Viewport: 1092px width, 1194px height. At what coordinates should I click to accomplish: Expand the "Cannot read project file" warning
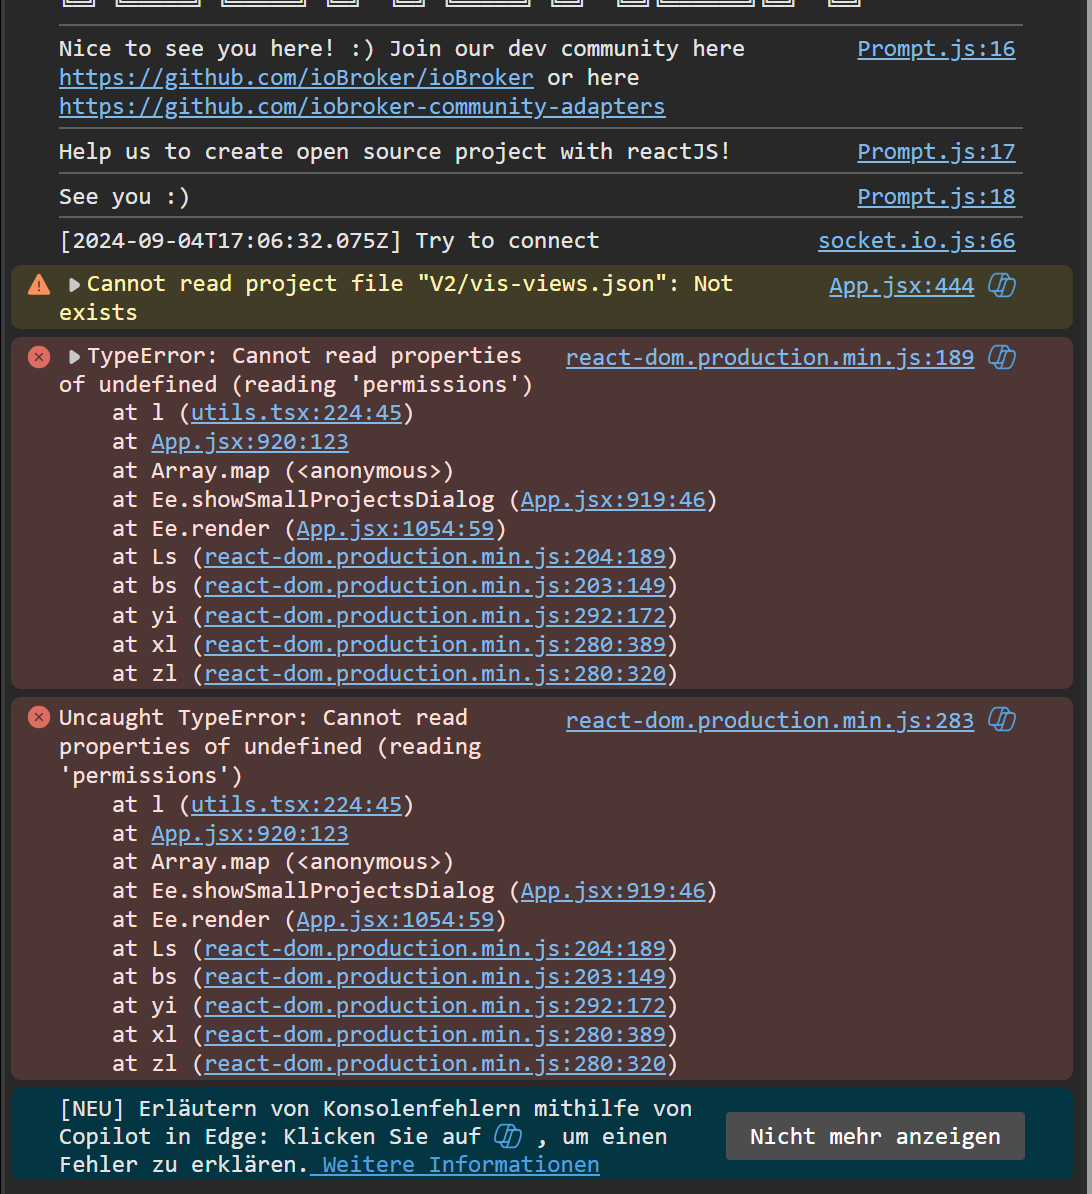click(x=74, y=285)
